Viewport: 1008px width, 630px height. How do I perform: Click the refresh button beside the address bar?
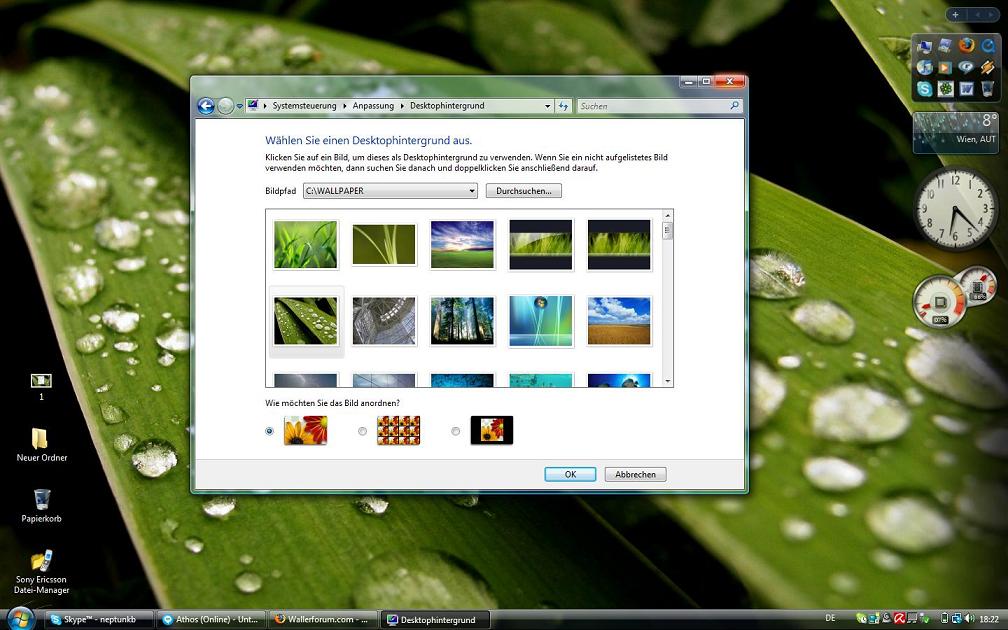pyautogui.click(x=564, y=106)
